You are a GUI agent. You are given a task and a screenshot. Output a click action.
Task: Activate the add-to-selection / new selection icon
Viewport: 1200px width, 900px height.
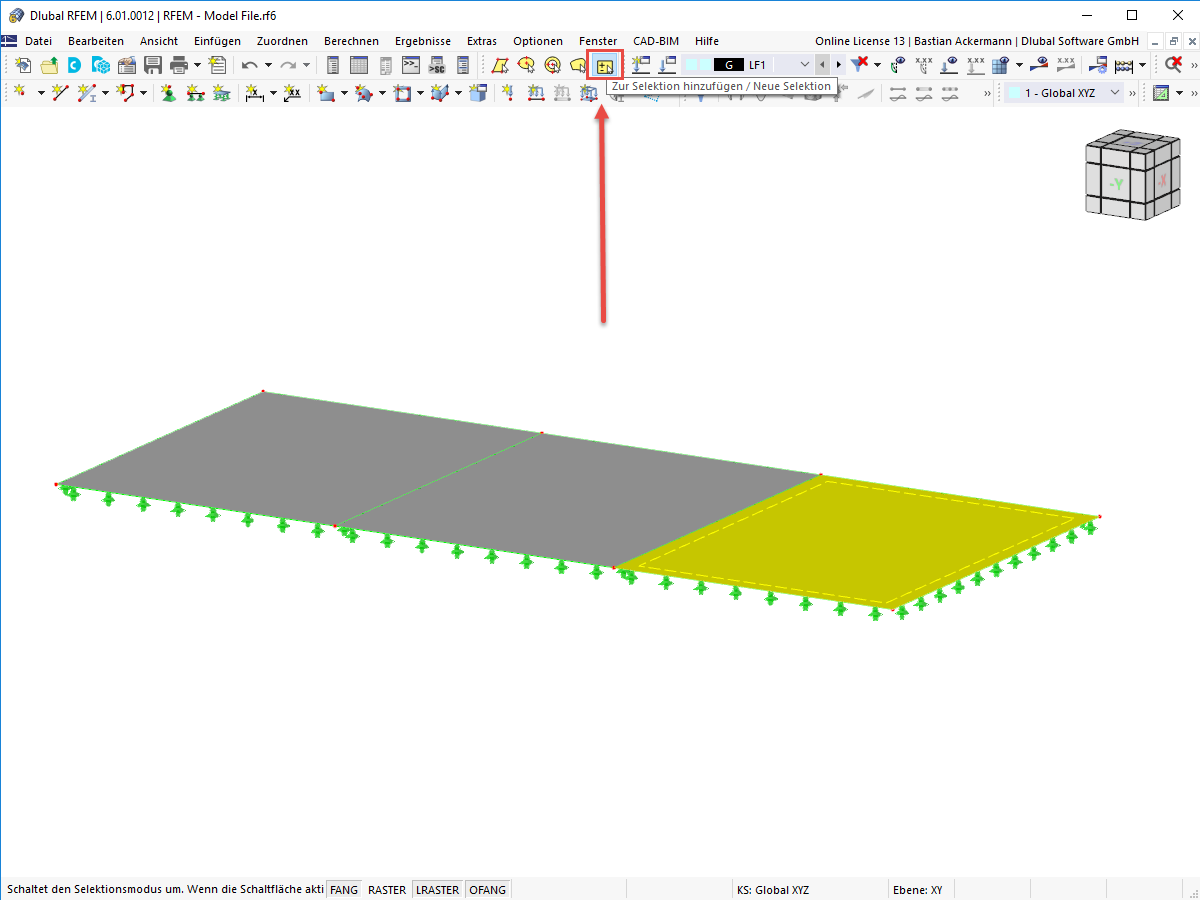point(605,66)
